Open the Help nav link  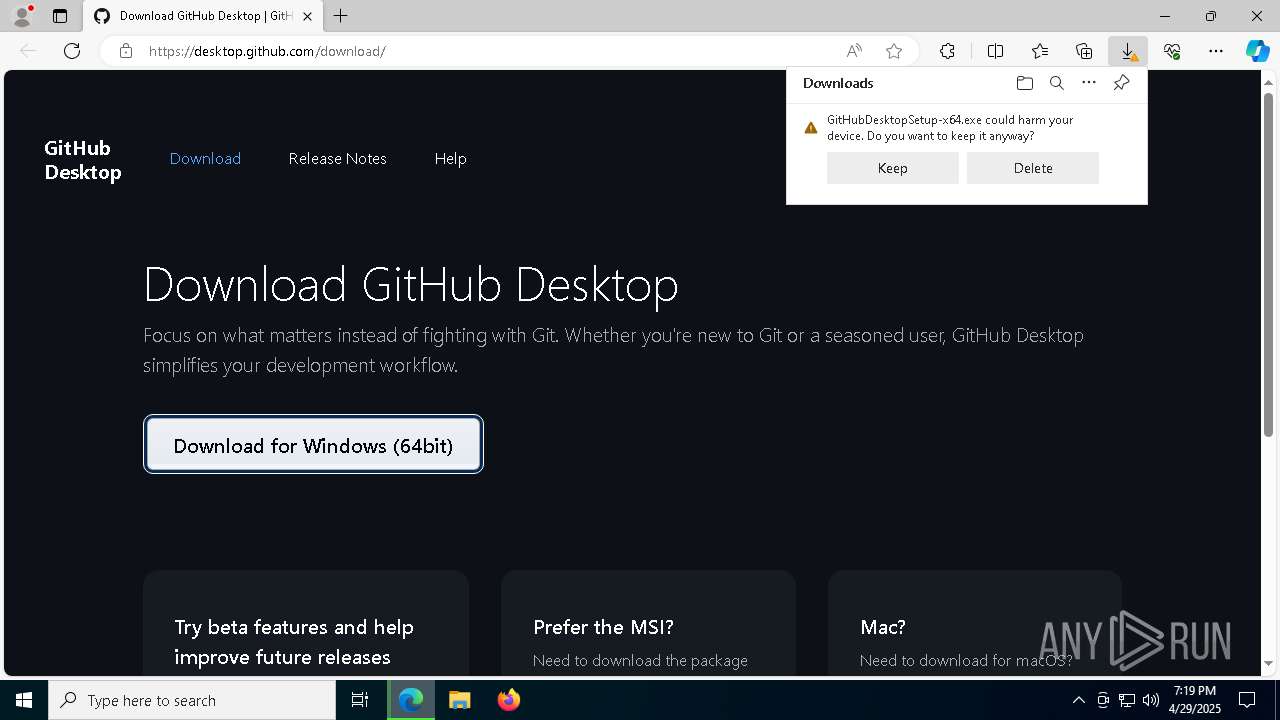click(451, 159)
